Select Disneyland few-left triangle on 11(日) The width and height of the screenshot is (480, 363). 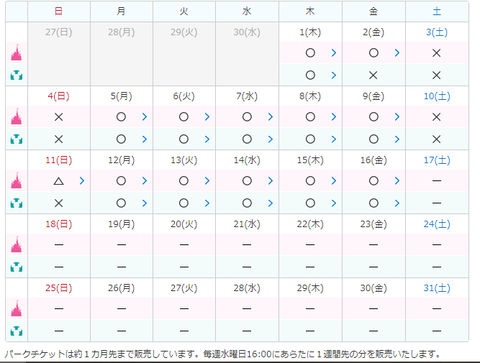pos(59,181)
